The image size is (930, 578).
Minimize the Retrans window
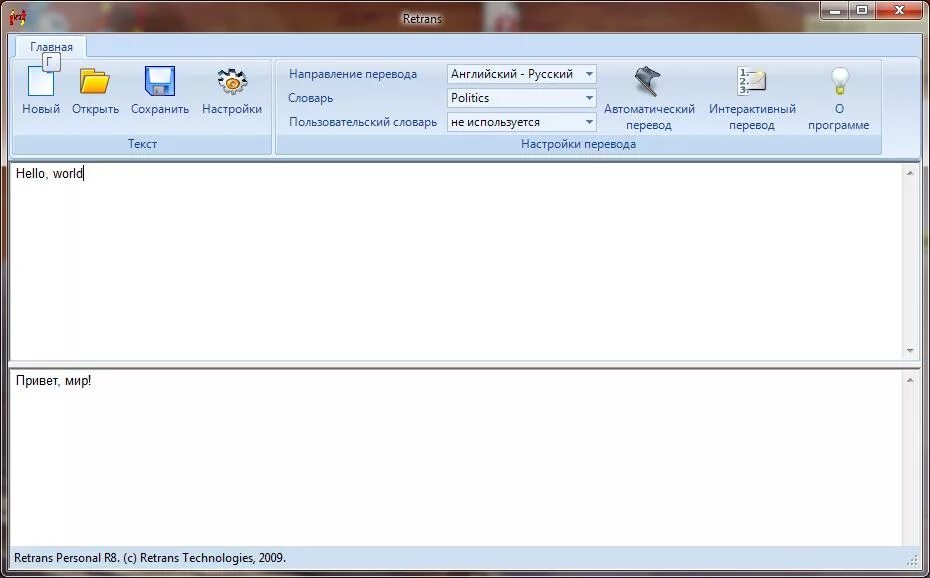point(836,10)
